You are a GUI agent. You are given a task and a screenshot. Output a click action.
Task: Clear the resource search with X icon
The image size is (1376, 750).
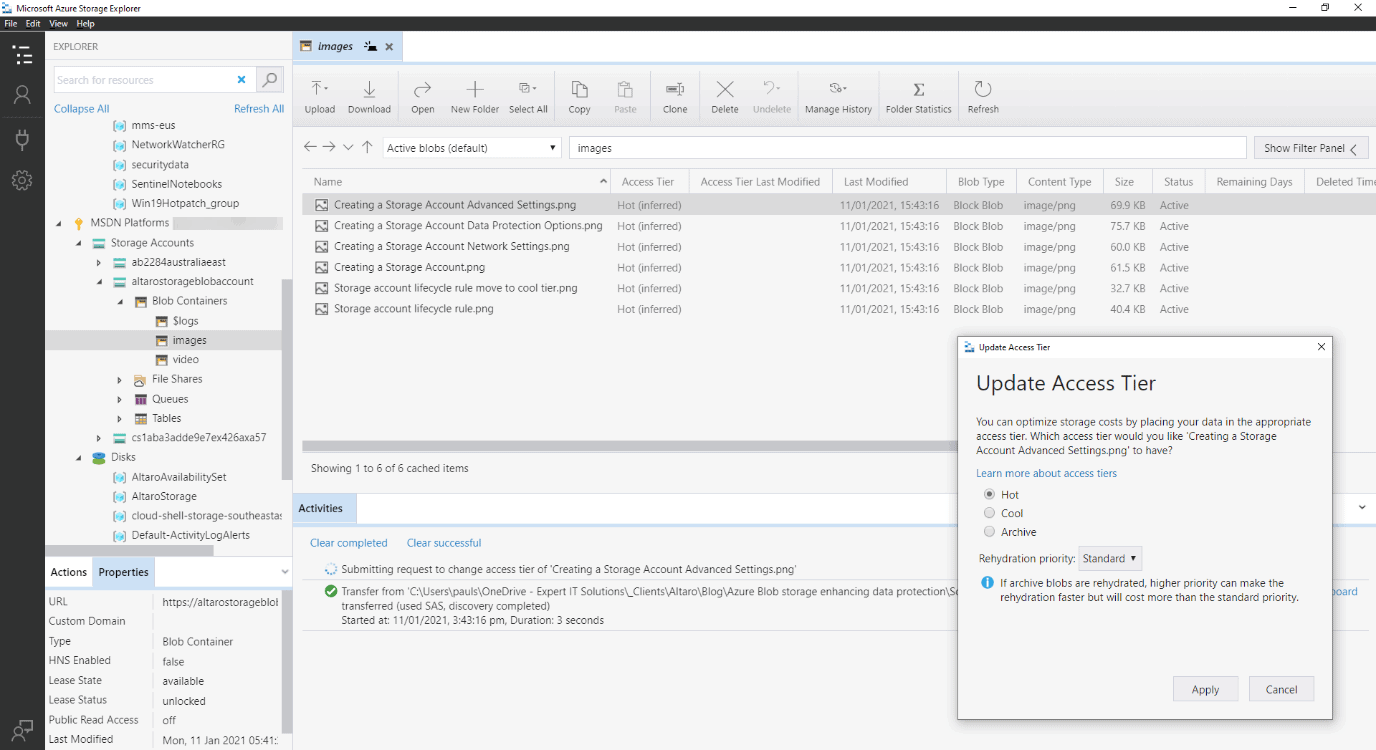[241, 80]
